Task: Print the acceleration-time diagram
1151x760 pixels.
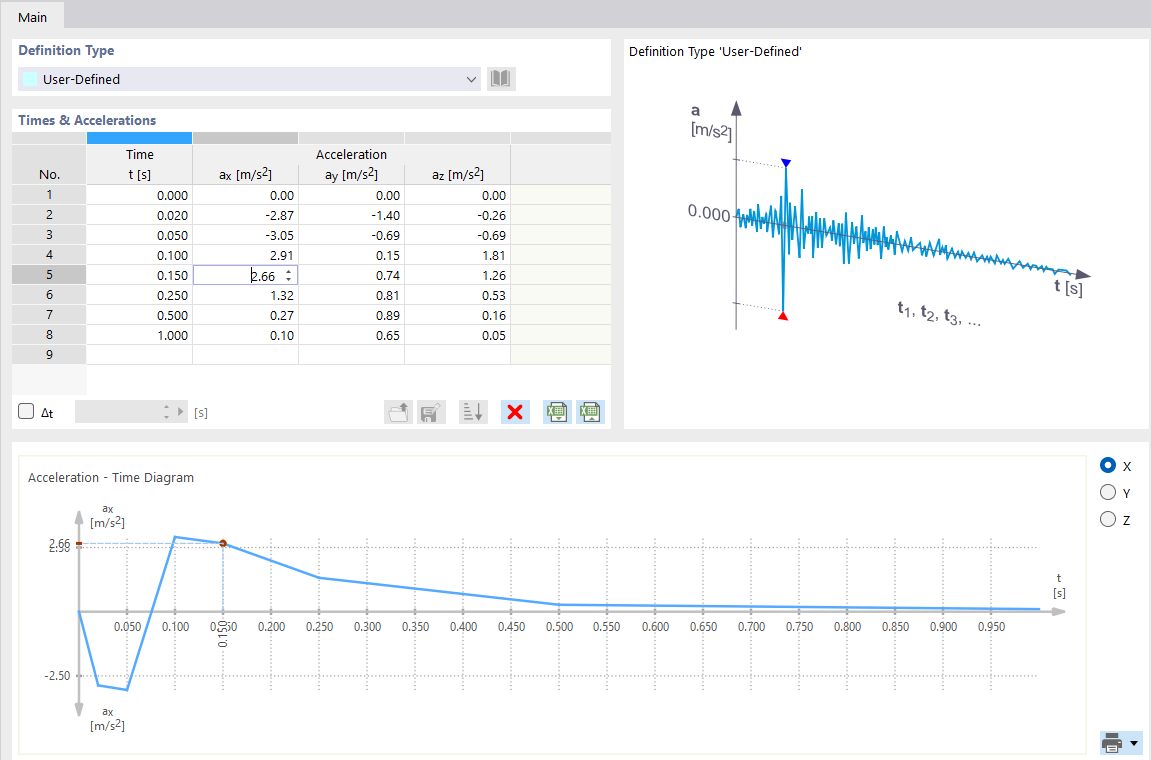Action: coord(1113,742)
